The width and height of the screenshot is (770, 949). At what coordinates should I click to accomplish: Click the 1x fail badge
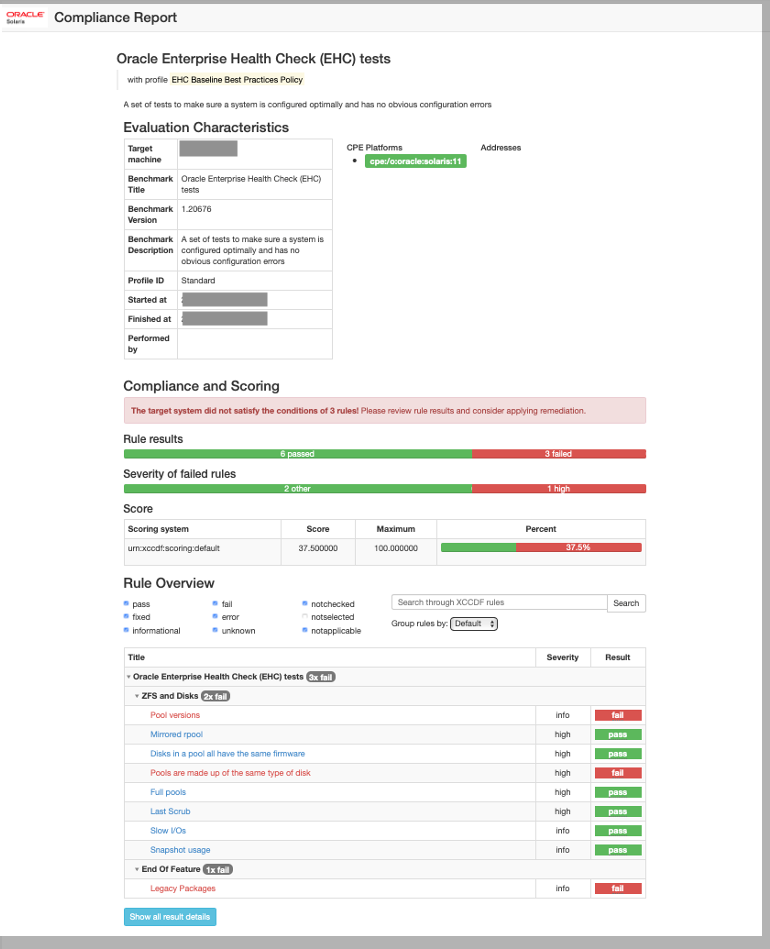(x=218, y=869)
